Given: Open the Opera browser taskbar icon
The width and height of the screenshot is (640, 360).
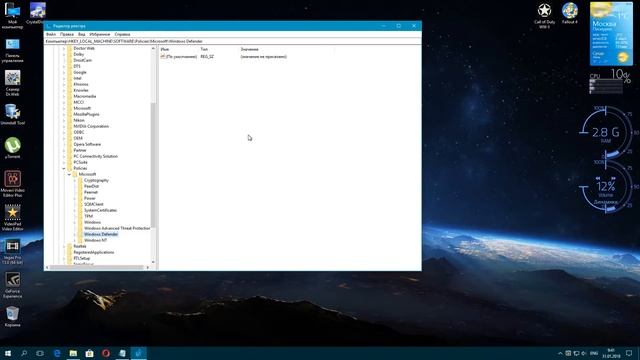Looking at the screenshot, I should (106, 353).
